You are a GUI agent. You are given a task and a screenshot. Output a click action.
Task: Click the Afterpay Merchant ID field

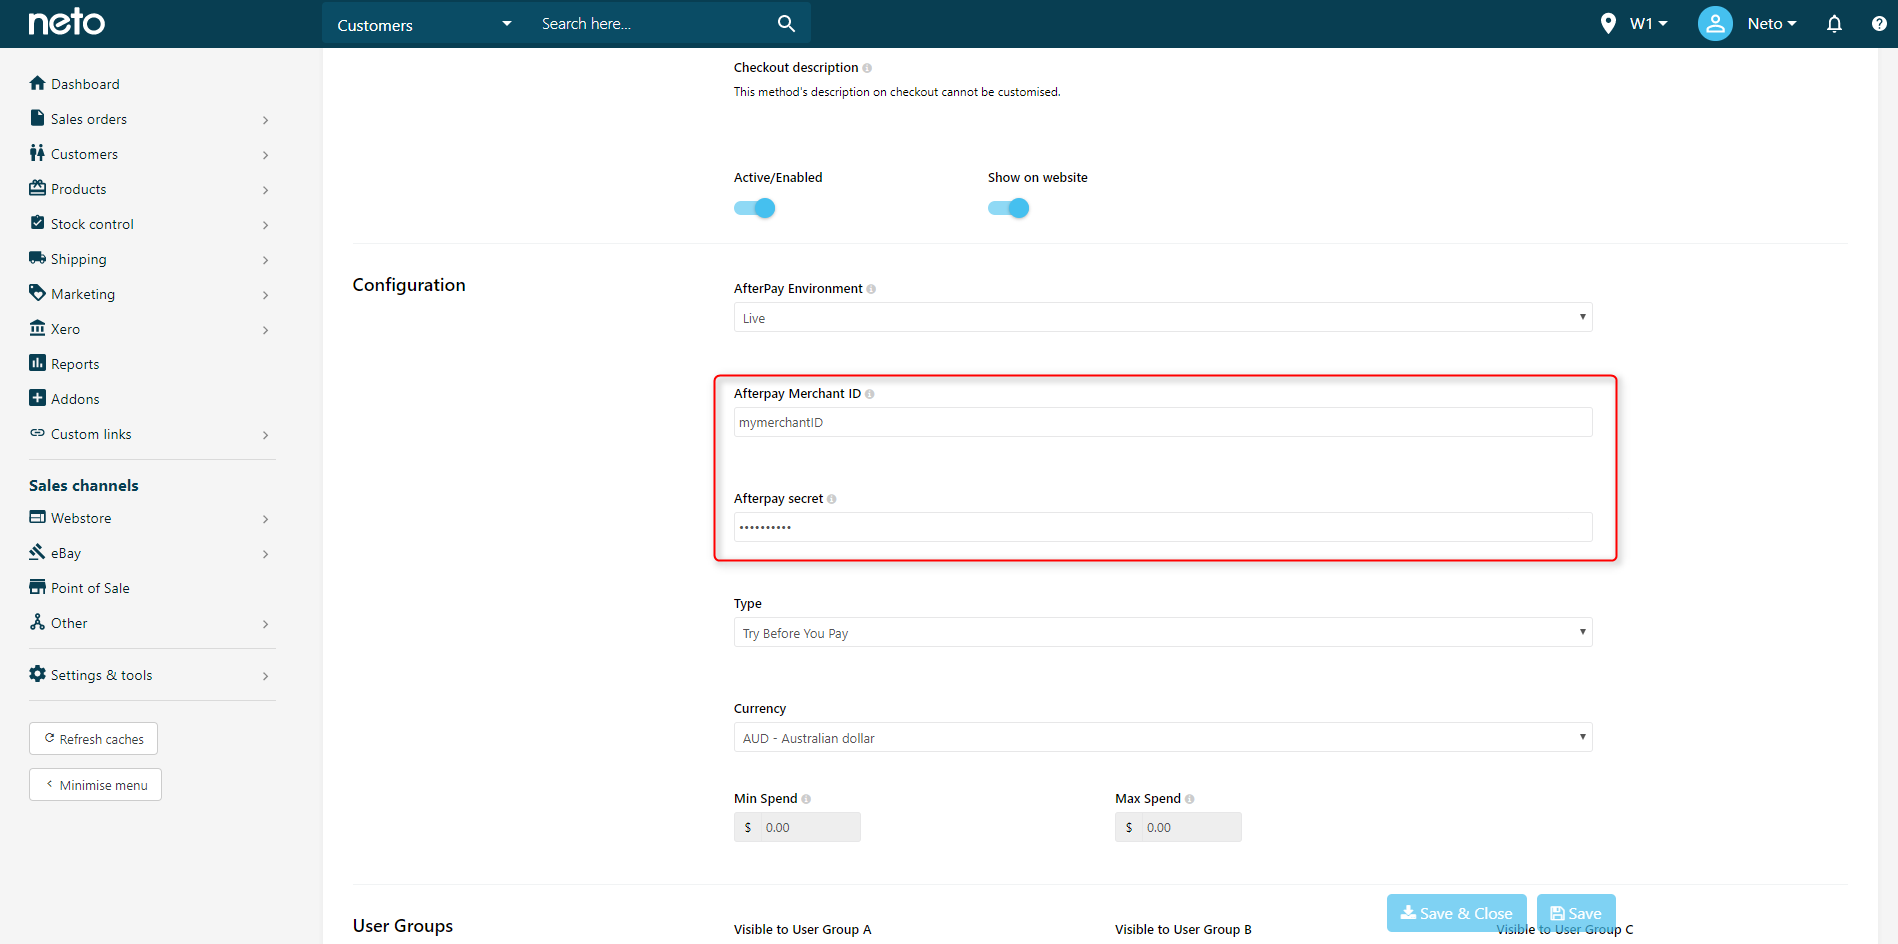[x=1163, y=423]
